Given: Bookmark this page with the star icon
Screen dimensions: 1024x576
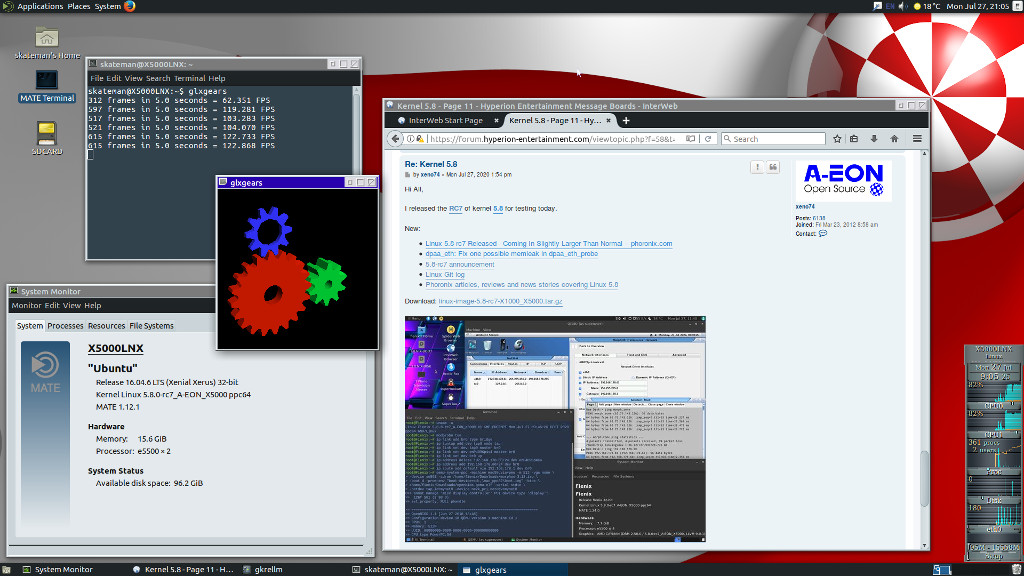Looking at the screenshot, I should pos(837,138).
